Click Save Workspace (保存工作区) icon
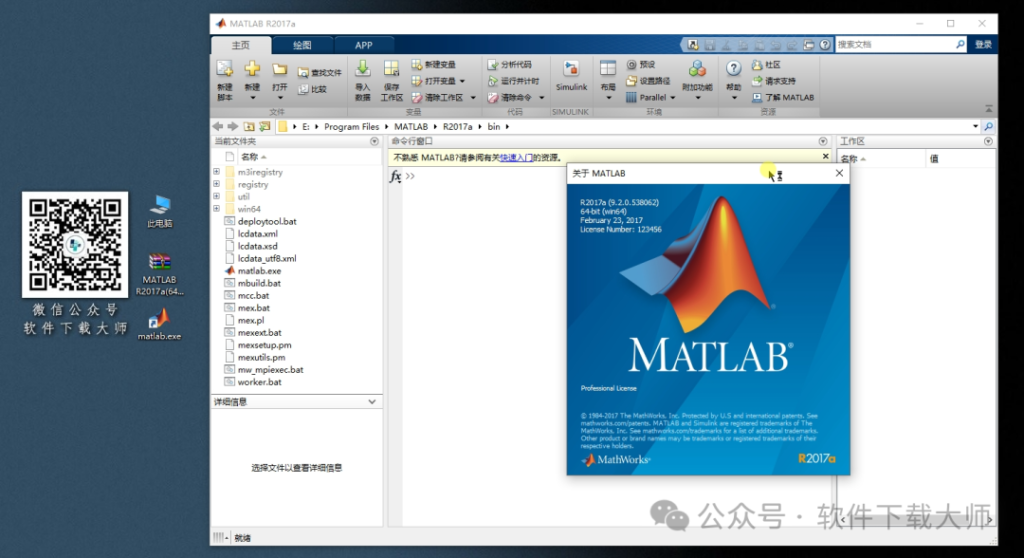 (391, 69)
